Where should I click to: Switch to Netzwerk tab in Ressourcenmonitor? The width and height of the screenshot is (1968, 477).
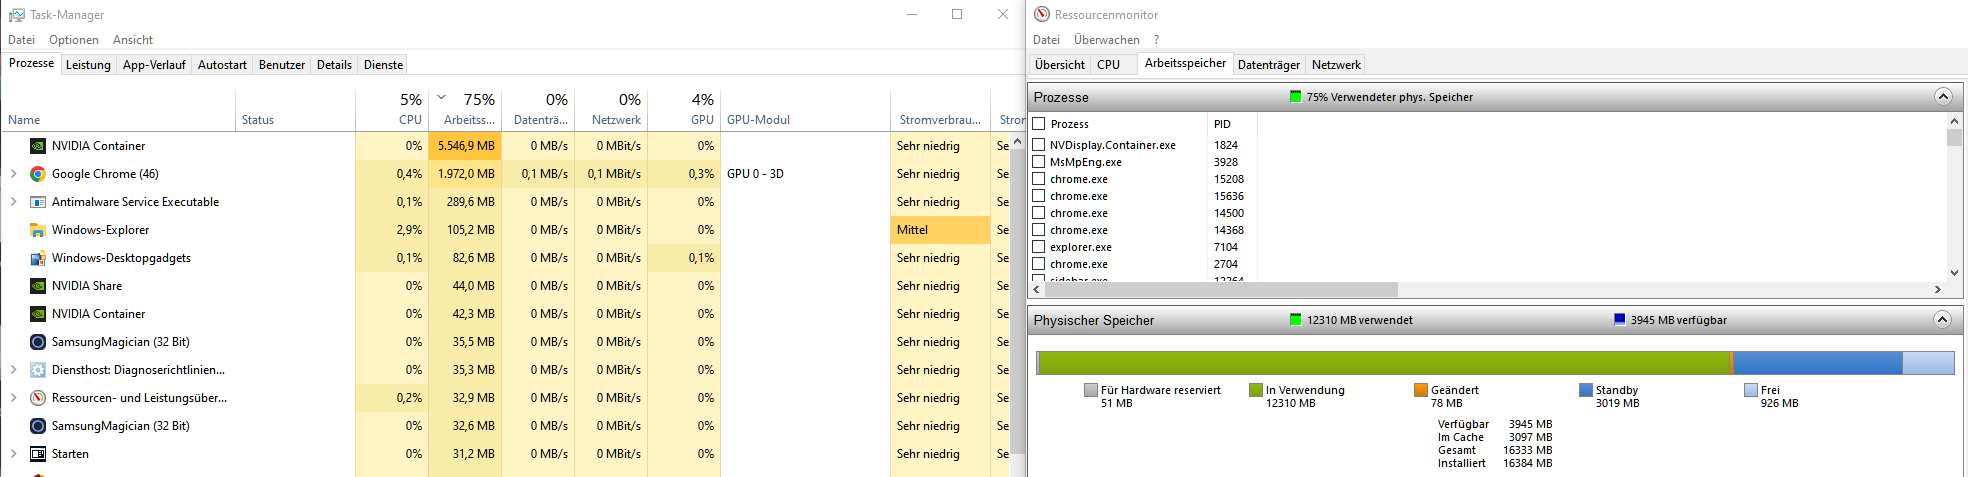(1336, 65)
